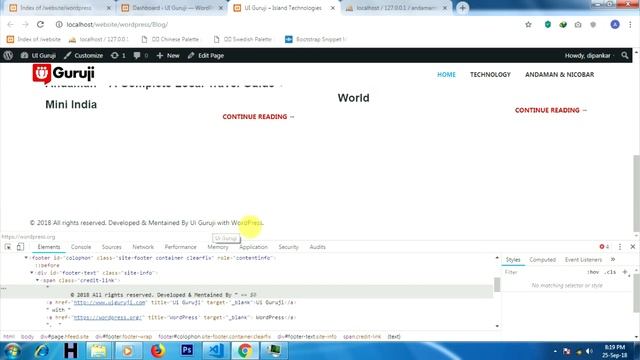Close the DevTools panel
Image resolution: width=640 pixels, height=360 pixels.
coord(633,247)
